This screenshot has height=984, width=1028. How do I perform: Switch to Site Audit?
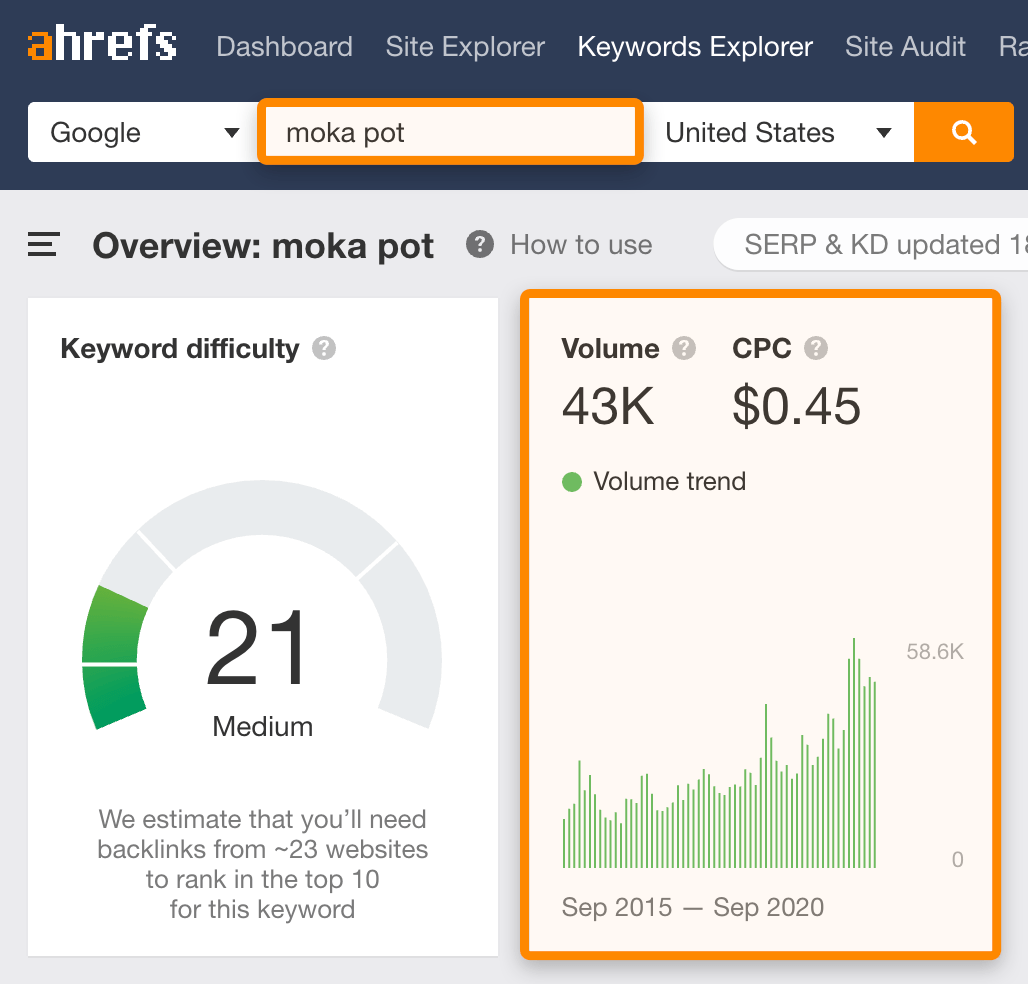click(x=905, y=47)
